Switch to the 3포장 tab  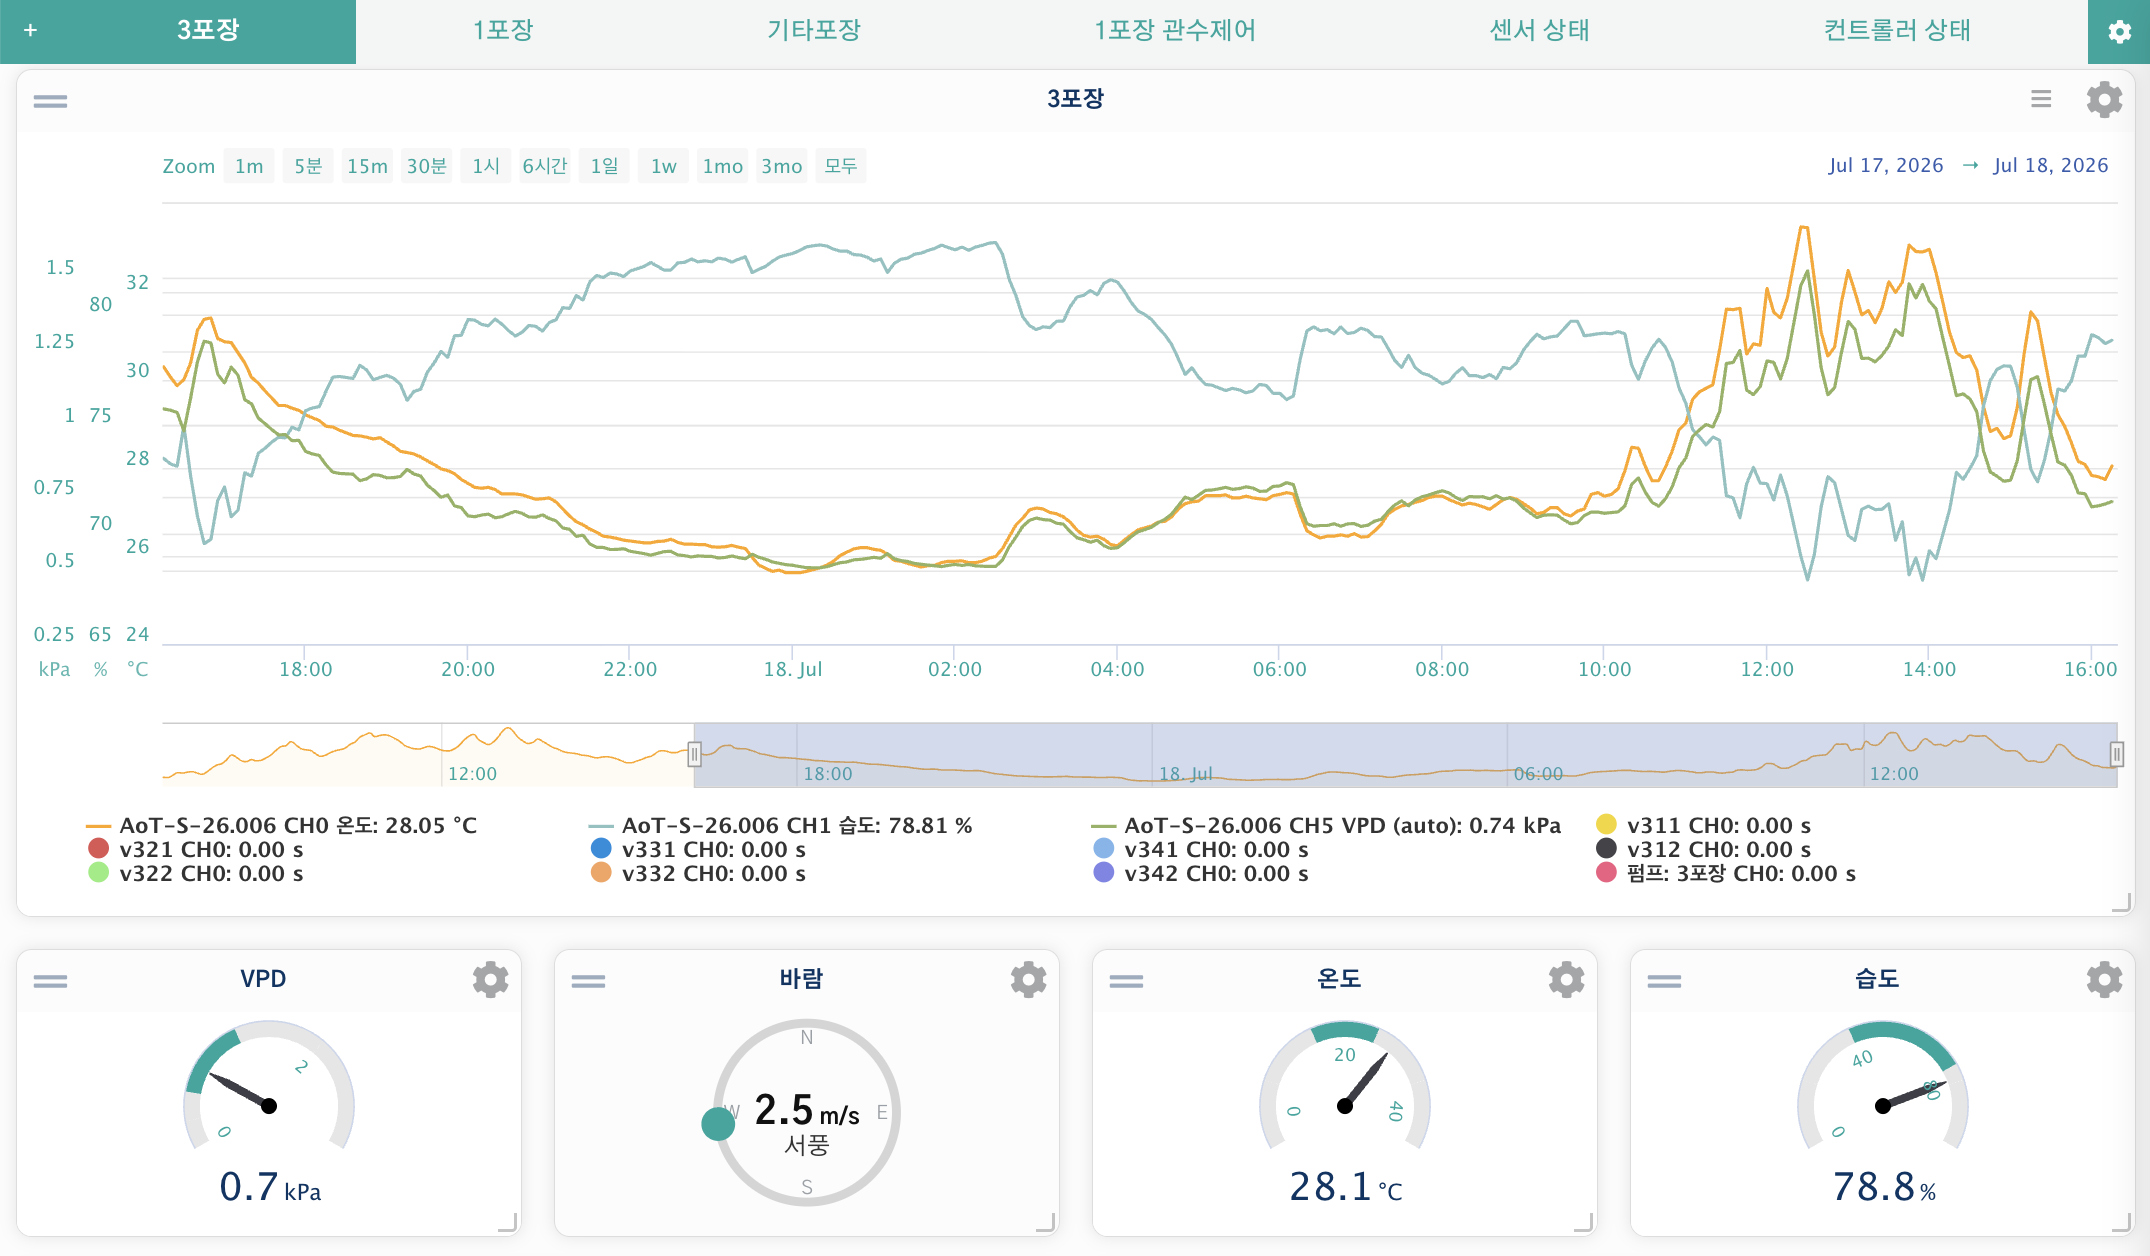pos(208,31)
